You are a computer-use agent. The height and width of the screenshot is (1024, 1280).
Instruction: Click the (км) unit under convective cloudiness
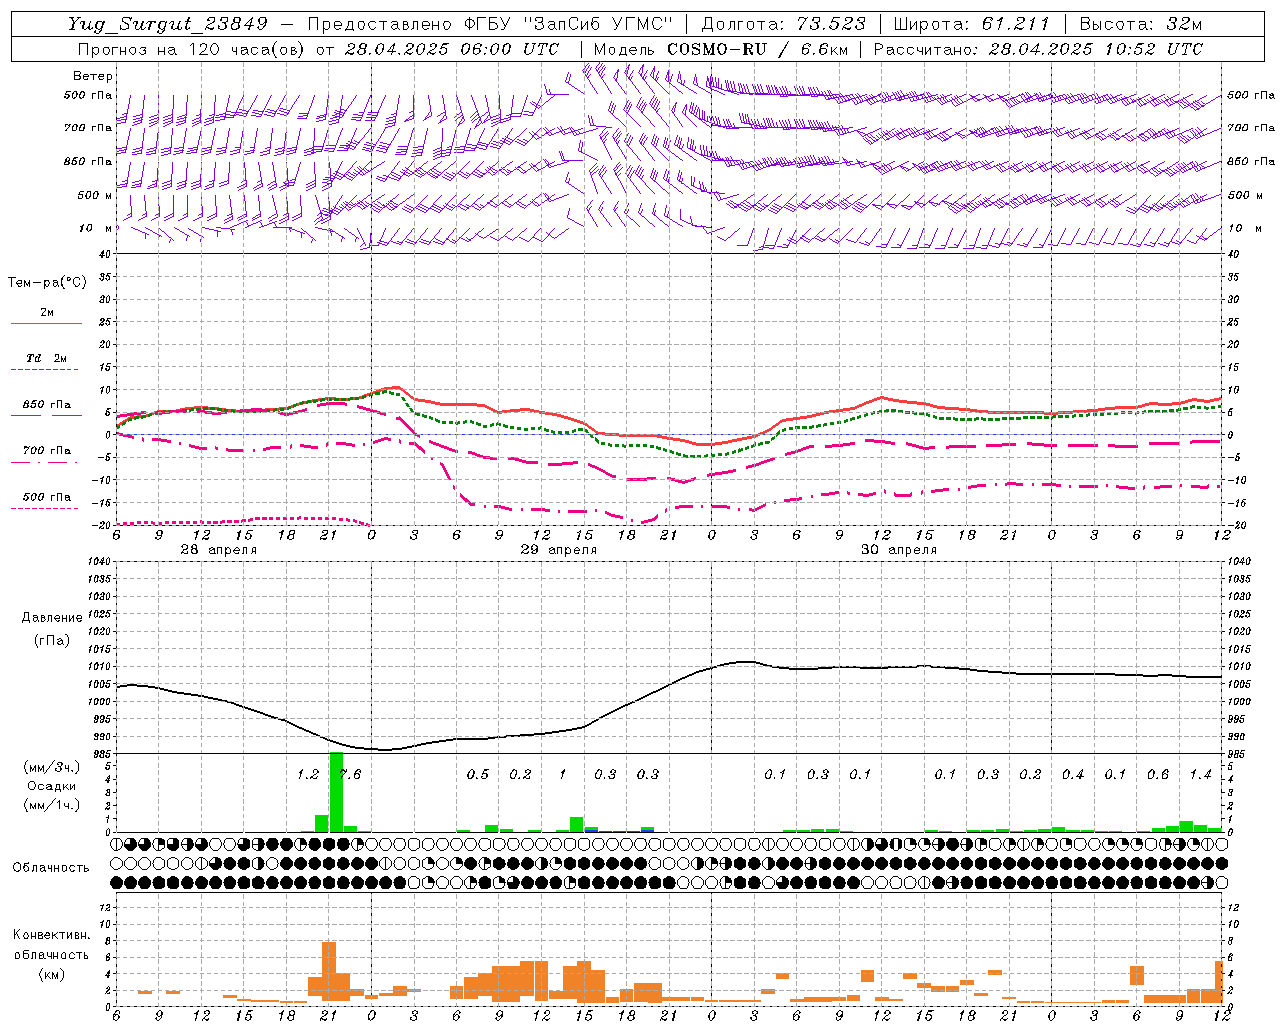51,974
